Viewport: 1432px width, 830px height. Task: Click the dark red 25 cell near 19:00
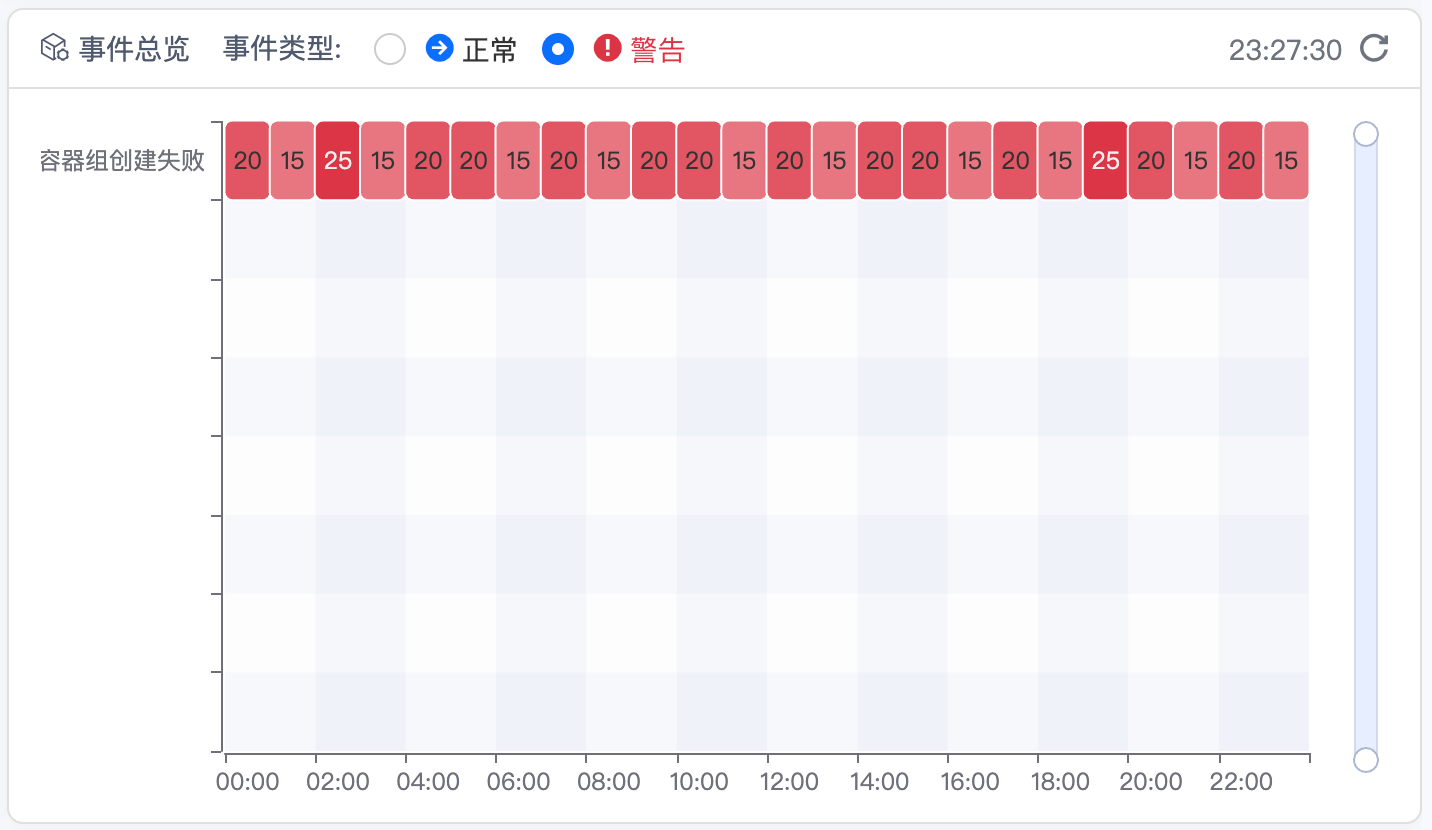[1105, 161]
